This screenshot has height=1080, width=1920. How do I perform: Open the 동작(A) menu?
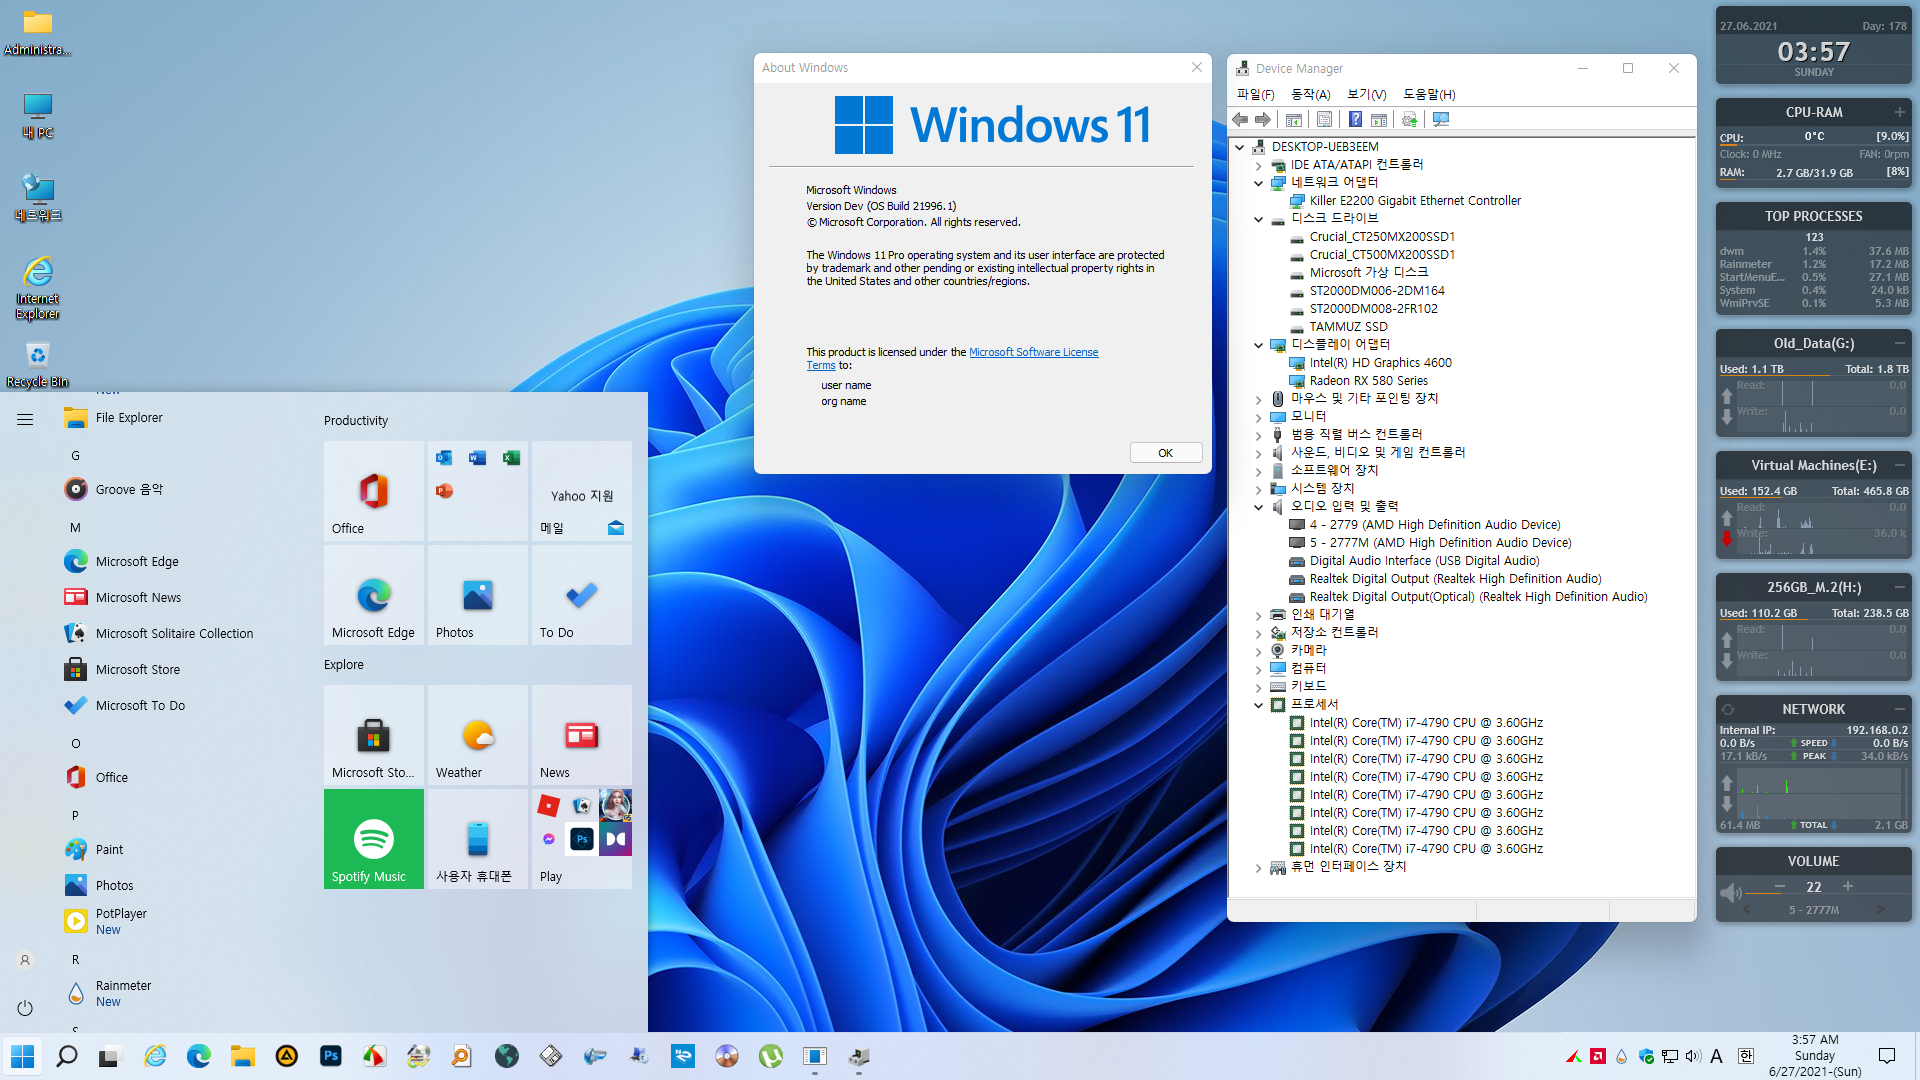pyautogui.click(x=1311, y=94)
